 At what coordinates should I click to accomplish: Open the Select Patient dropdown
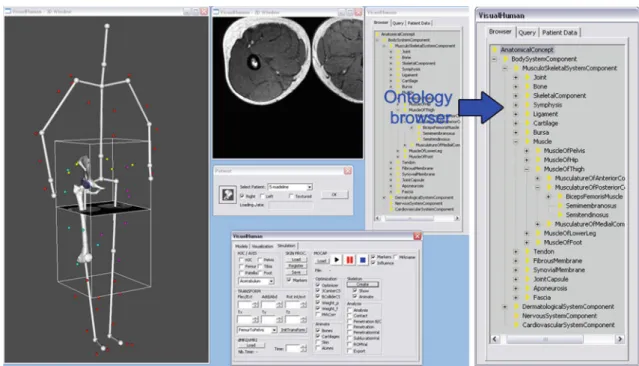(x=309, y=187)
